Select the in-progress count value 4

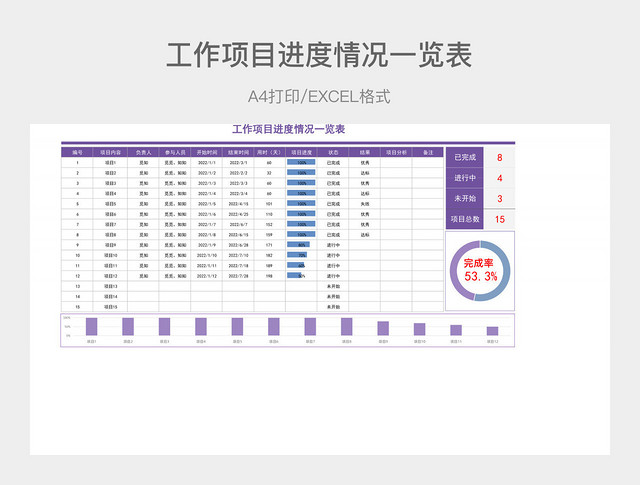tap(500, 178)
